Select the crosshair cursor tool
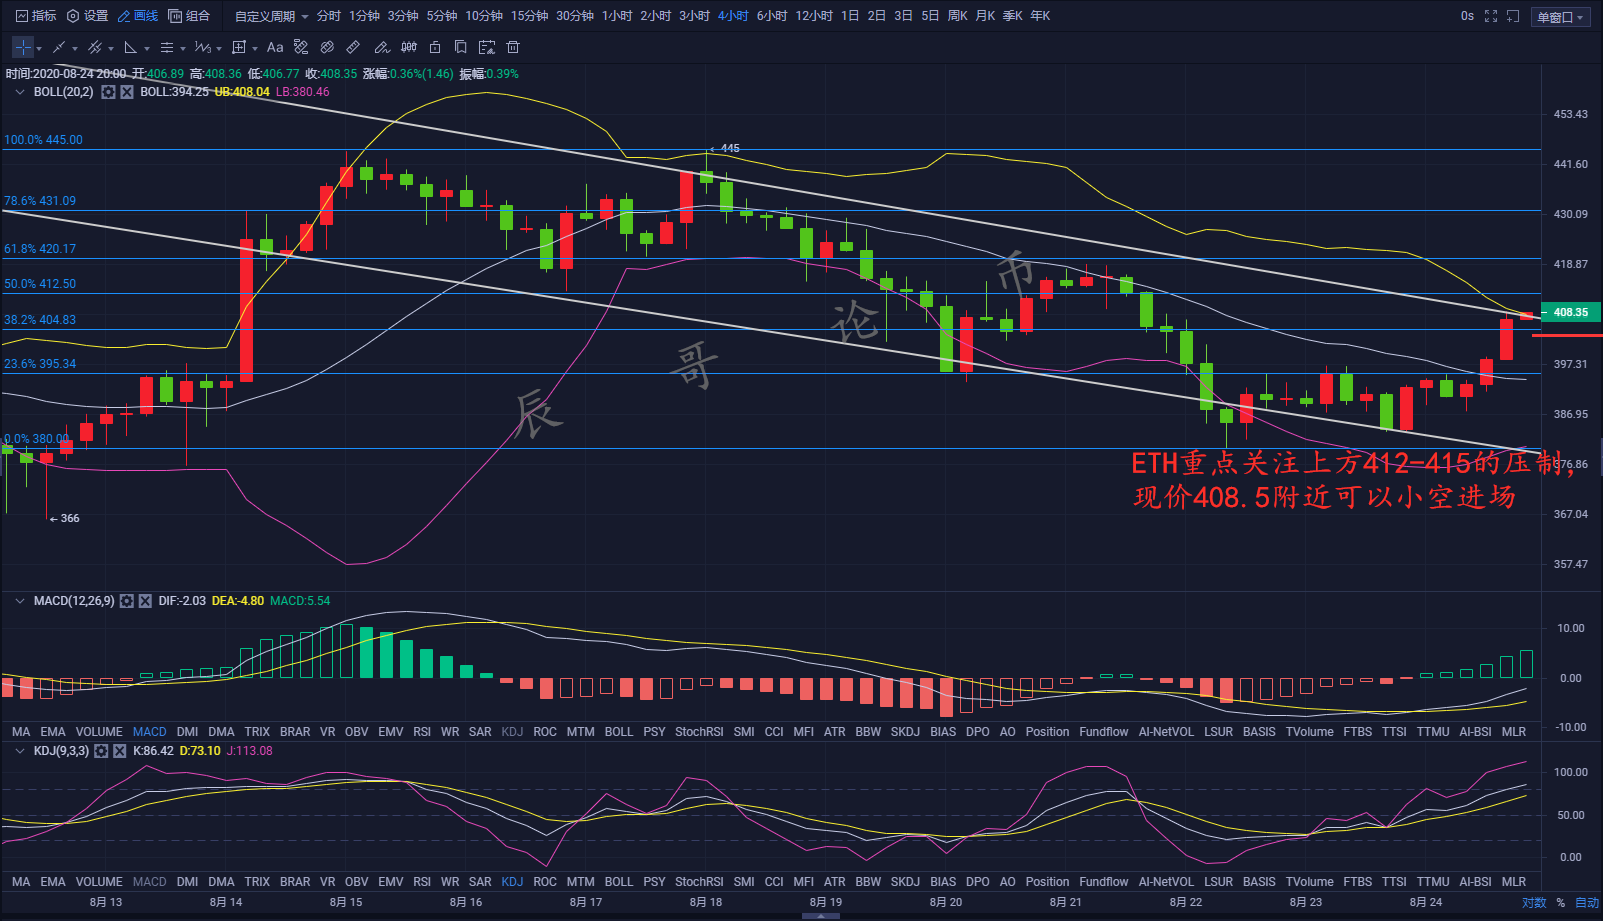This screenshot has width=1603, height=921. (23, 47)
